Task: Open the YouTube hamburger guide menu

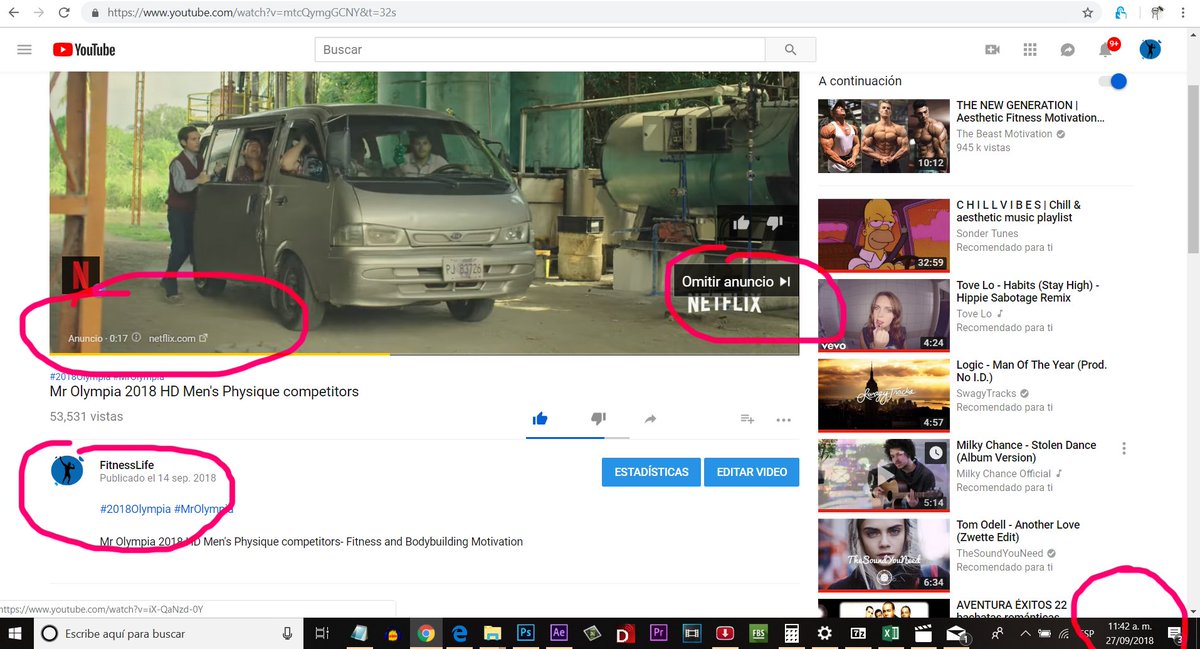Action: point(25,49)
